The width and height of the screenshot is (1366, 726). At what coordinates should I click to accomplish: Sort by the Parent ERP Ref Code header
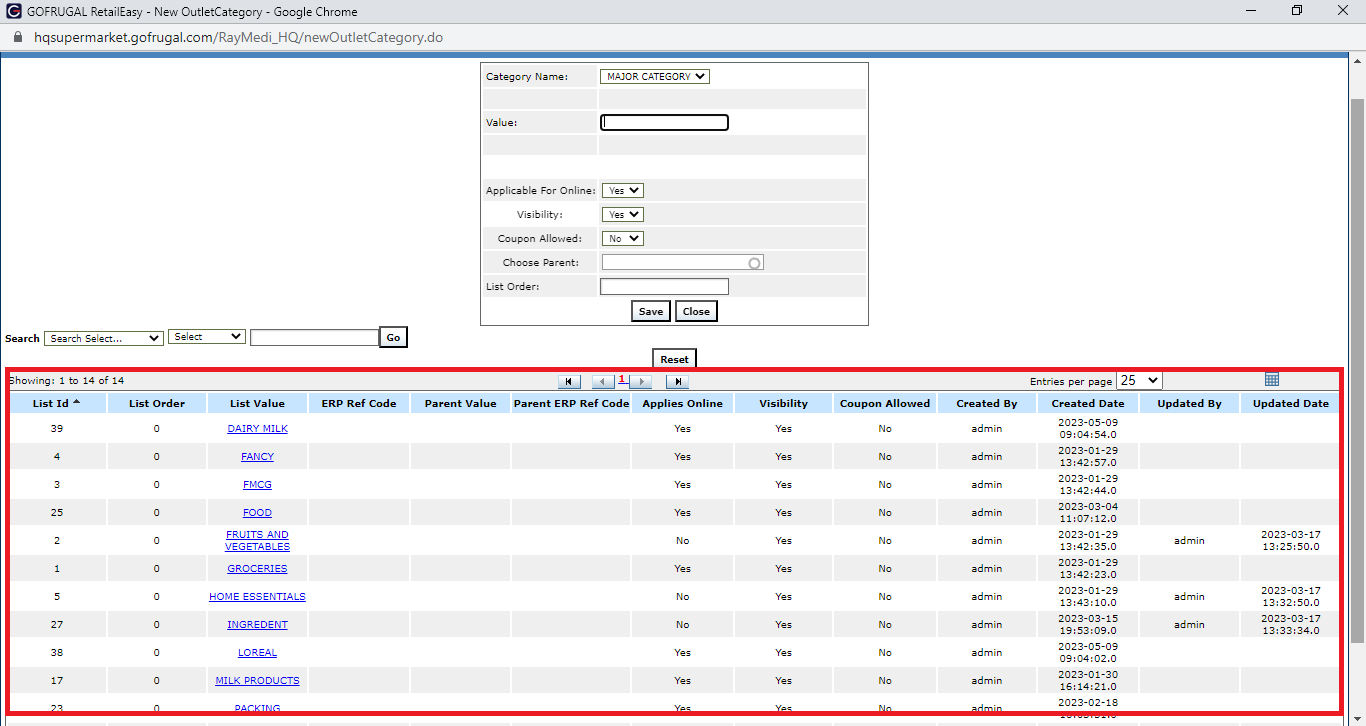[571, 404]
